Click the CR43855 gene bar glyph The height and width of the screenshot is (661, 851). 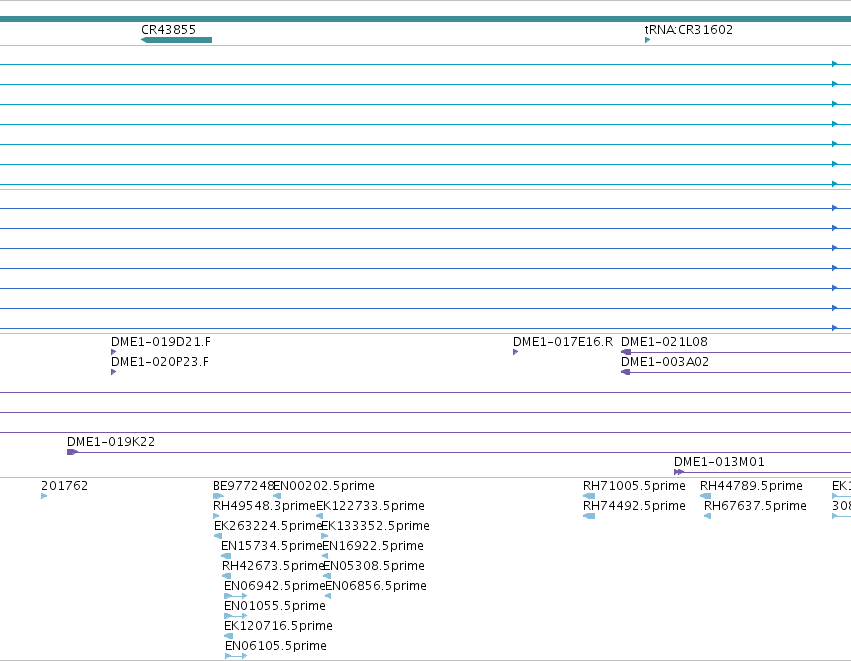pyautogui.click(x=176, y=40)
